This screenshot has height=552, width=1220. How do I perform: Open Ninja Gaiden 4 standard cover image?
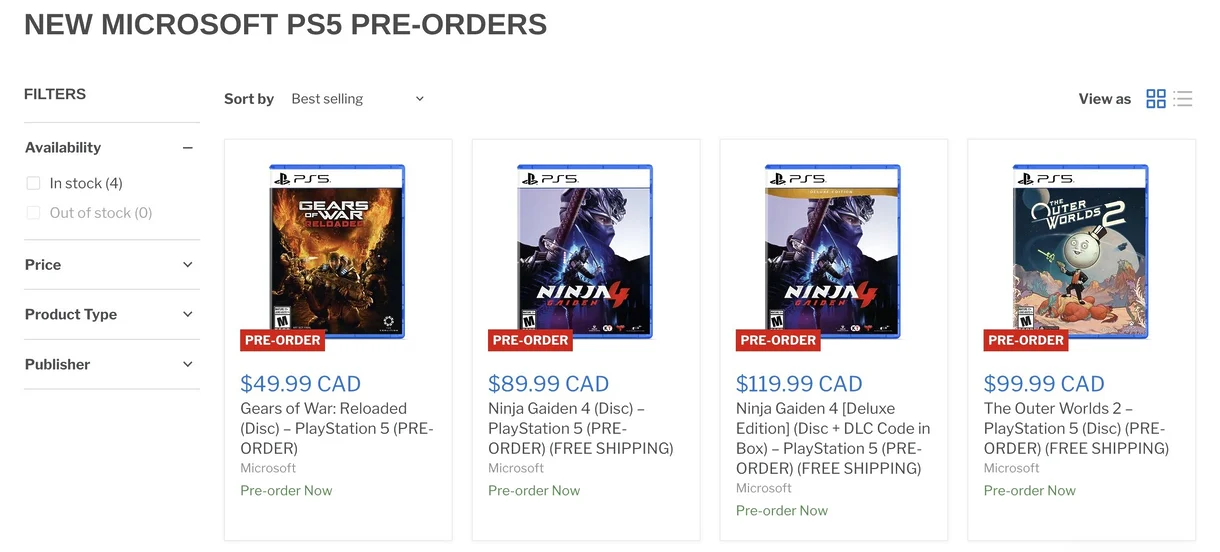[x=586, y=252]
